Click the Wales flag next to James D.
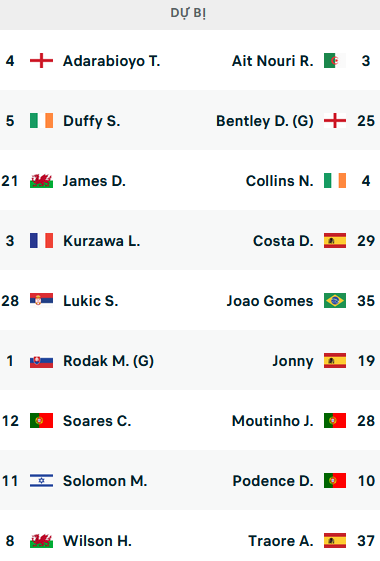This screenshot has width=380, height=561. 41,181
